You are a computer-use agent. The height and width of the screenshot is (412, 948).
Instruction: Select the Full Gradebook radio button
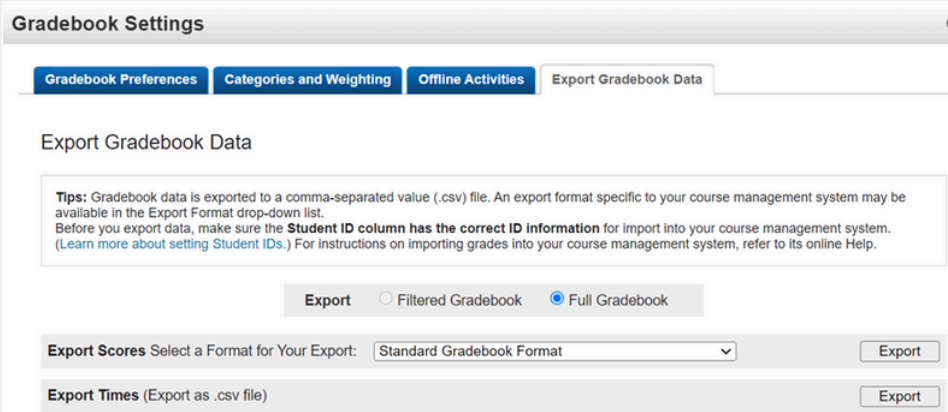click(557, 300)
